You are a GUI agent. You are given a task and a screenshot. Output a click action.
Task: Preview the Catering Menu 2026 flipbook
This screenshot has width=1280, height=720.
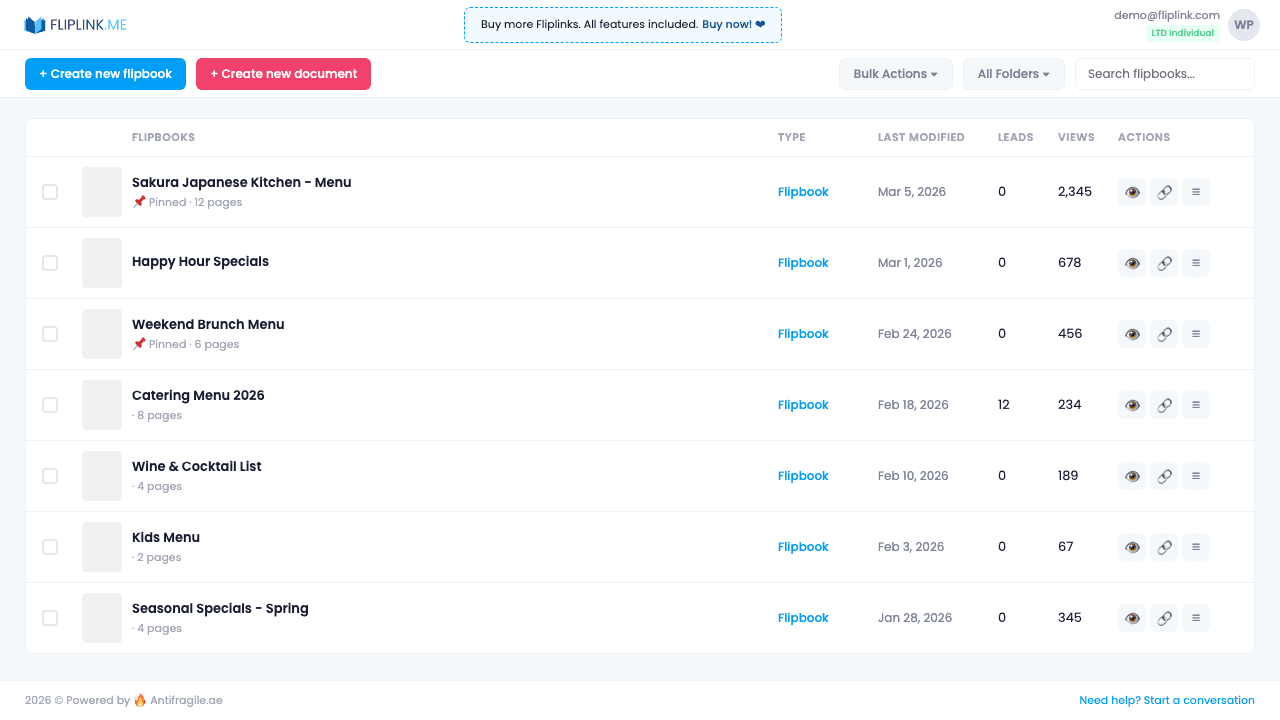1131,404
